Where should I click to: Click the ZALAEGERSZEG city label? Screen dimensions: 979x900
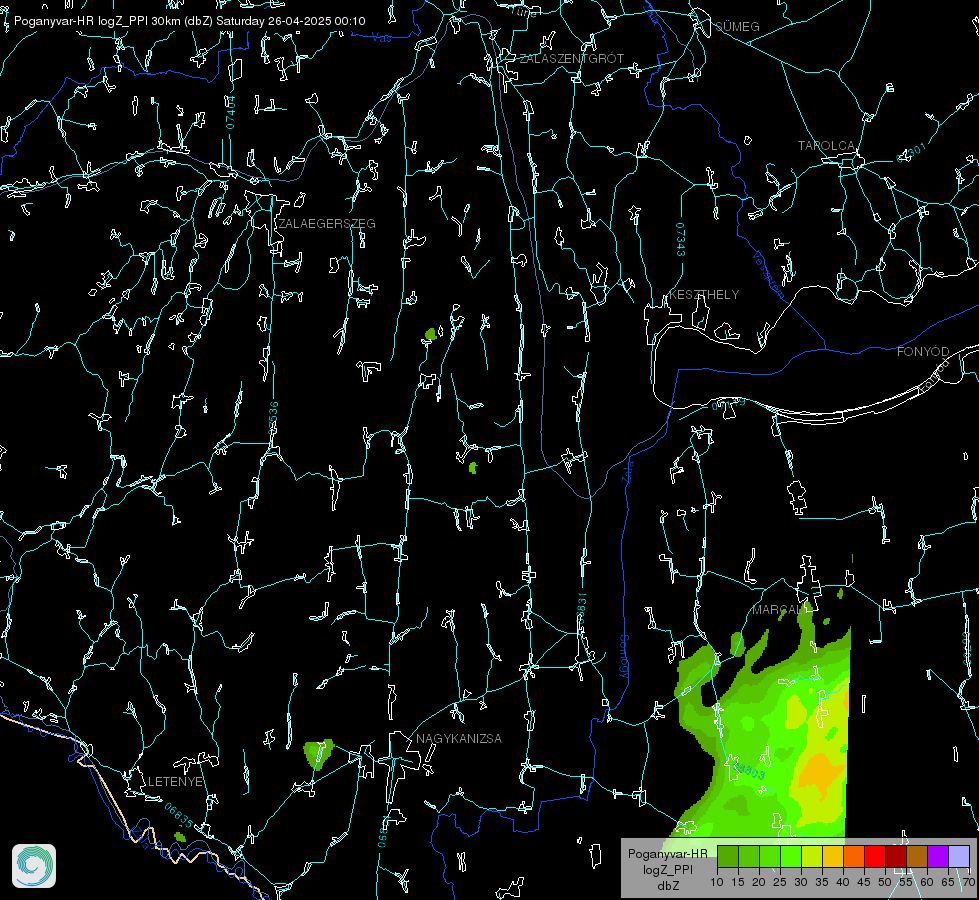coord(327,224)
